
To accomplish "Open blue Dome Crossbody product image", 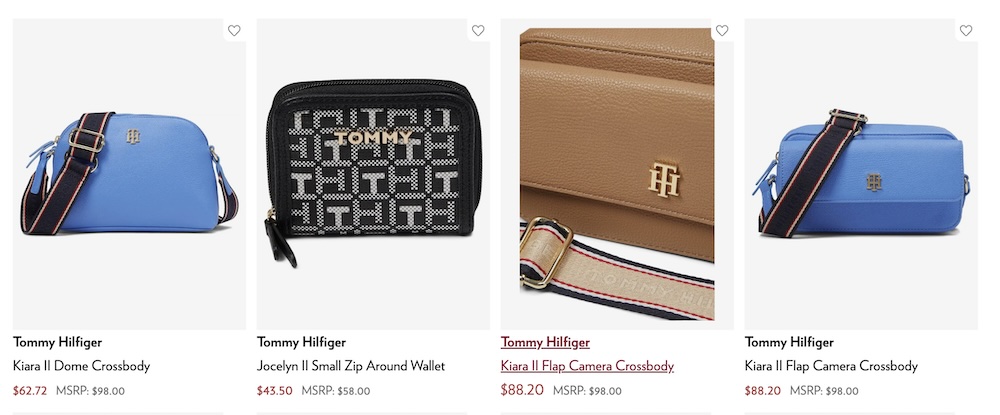I will click(129, 173).
